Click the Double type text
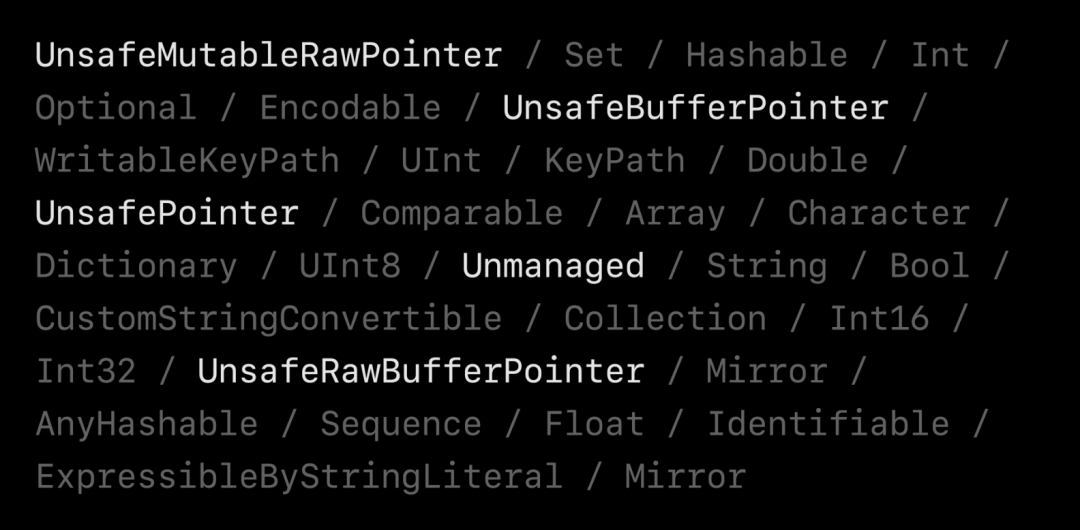The height and width of the screenshot is (530, 1080). (807, 161)
